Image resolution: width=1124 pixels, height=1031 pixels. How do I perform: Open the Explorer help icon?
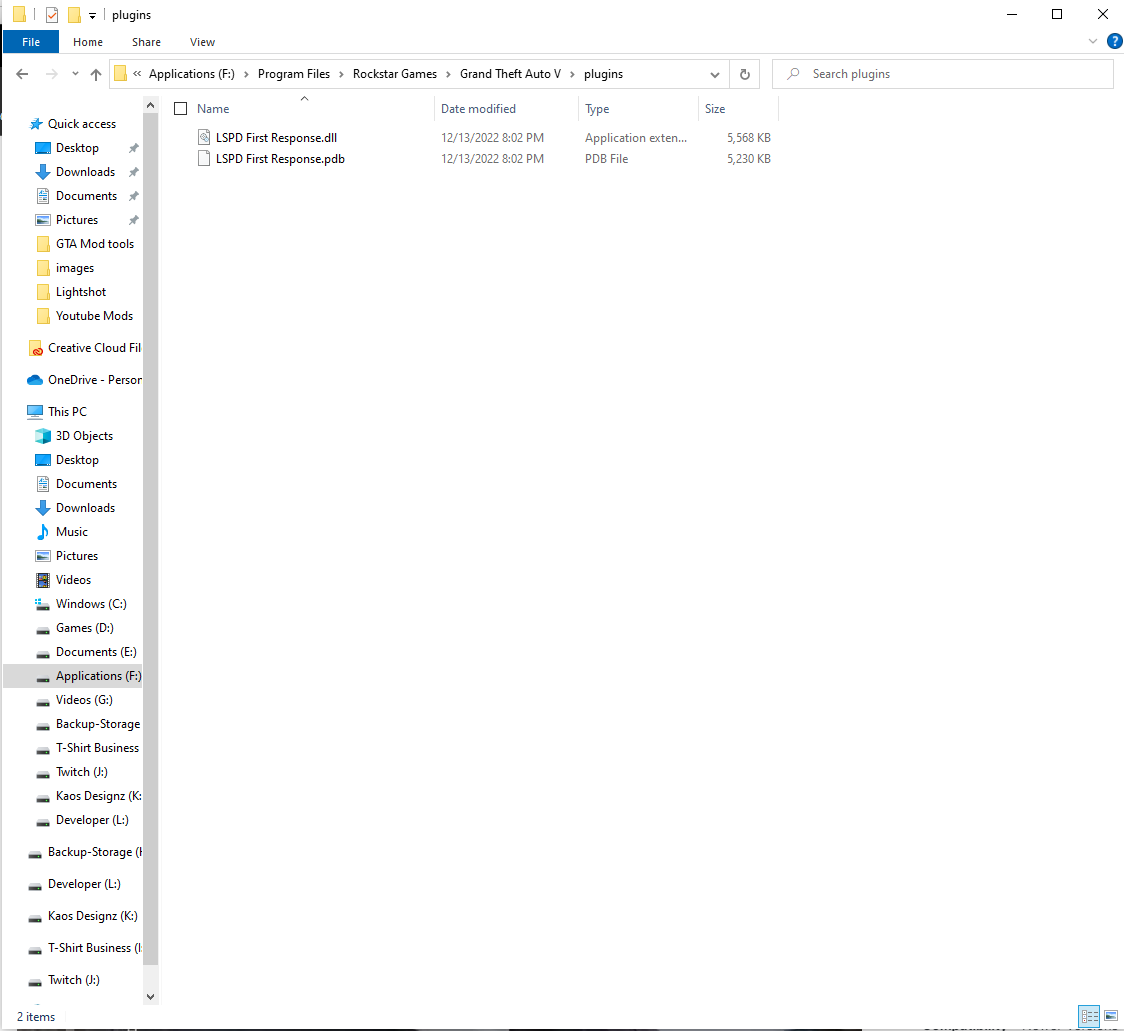click(1114, 41)
